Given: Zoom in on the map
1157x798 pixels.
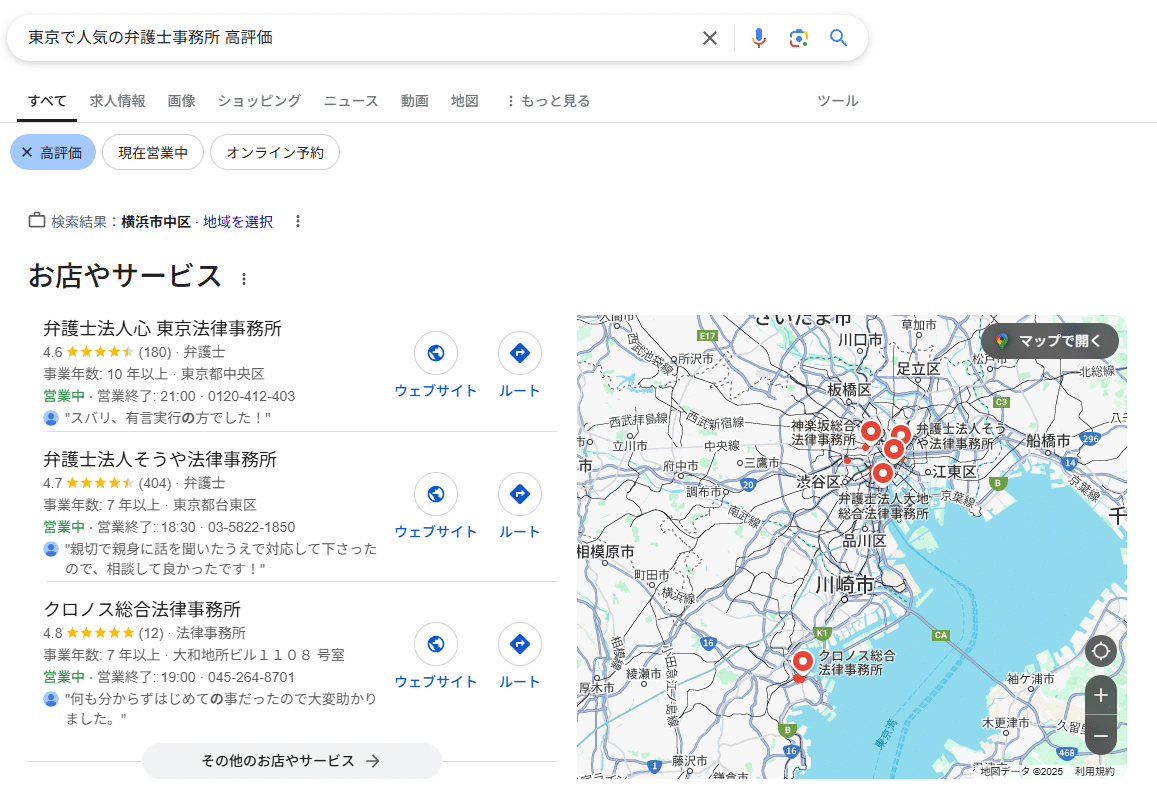Looking at the screenshot, I should coord(1100,695).
